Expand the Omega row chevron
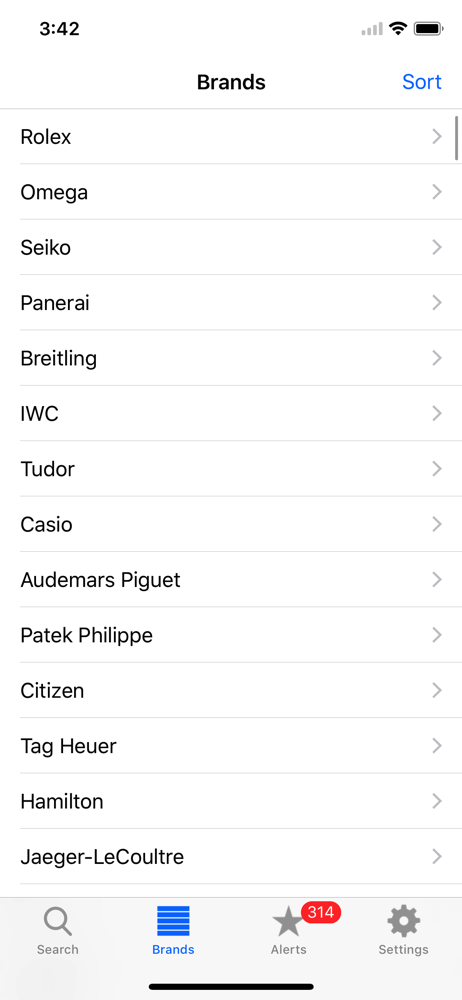The width and height of the screenshot is (462, 1000). click(x=437, y=192)
